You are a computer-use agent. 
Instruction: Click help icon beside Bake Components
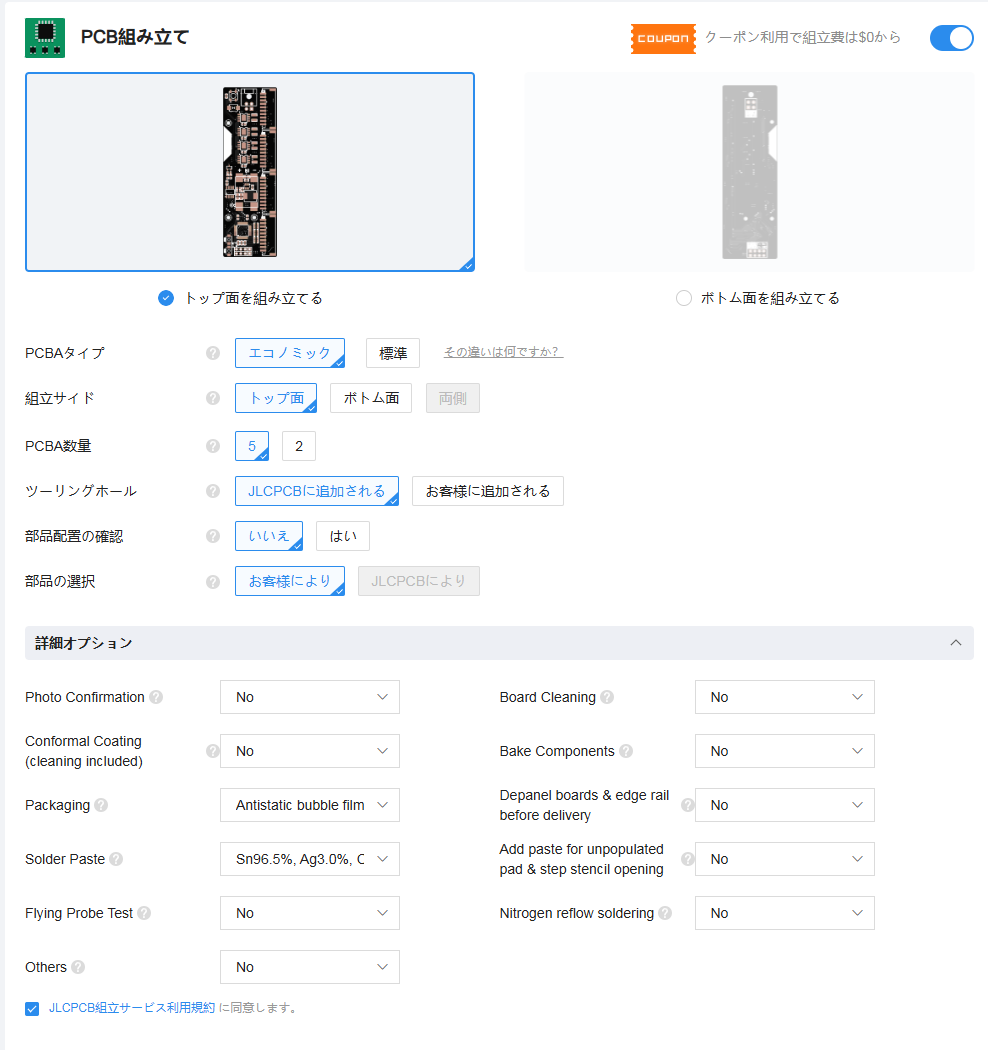click(x=626, y=751)
